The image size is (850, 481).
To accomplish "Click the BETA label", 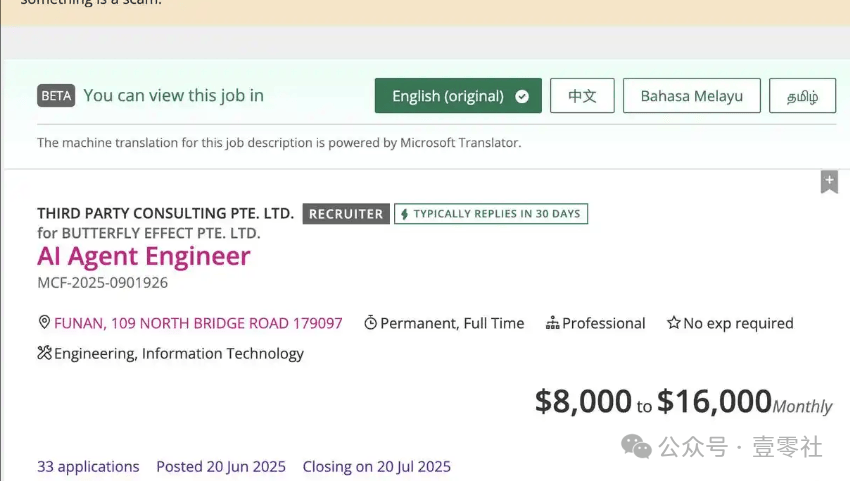I will pyautogui.click(x=56, y=96).
